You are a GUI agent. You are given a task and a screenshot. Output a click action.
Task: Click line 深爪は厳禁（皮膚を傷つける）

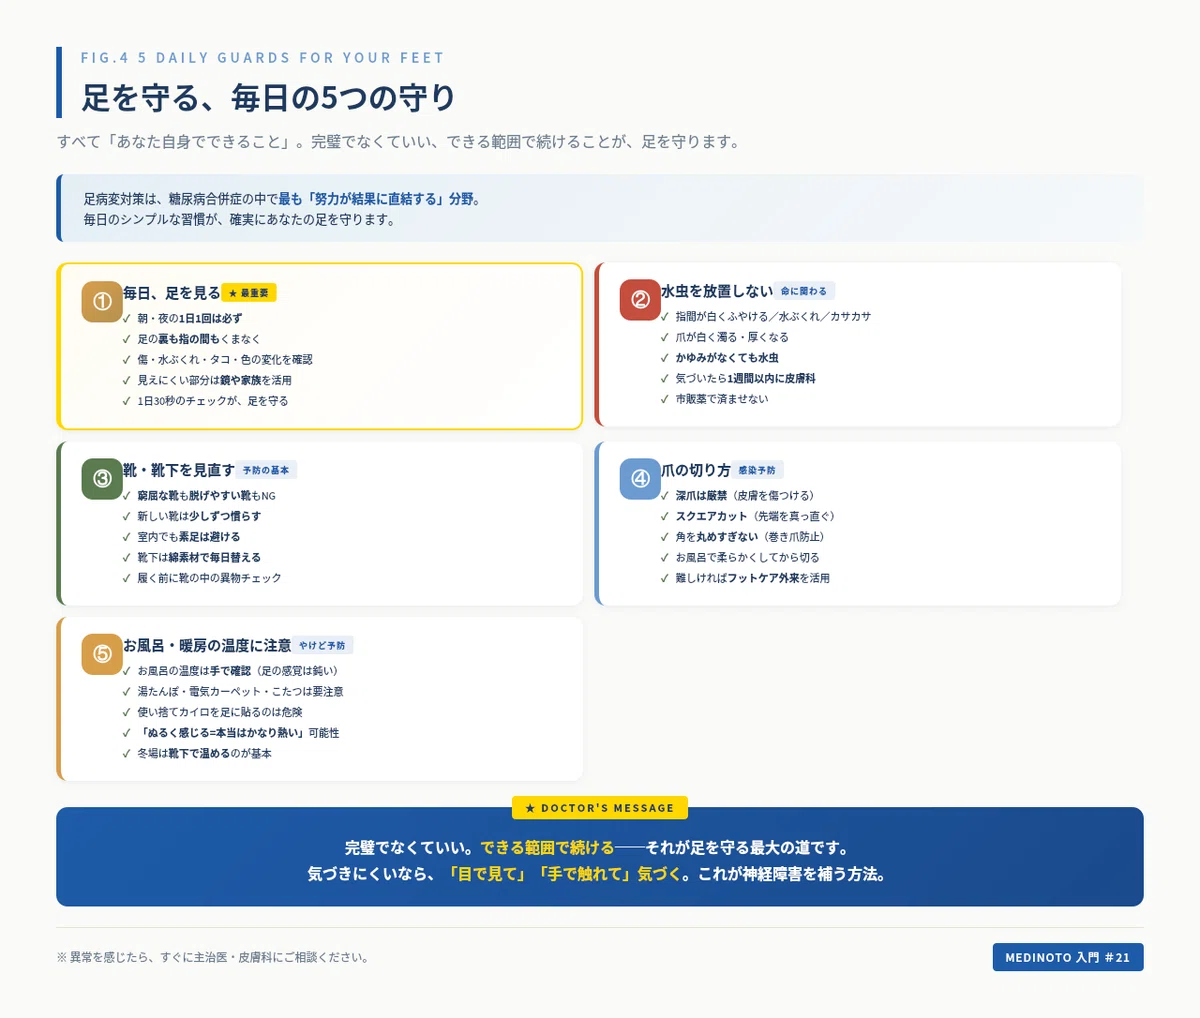click(748, 495)
